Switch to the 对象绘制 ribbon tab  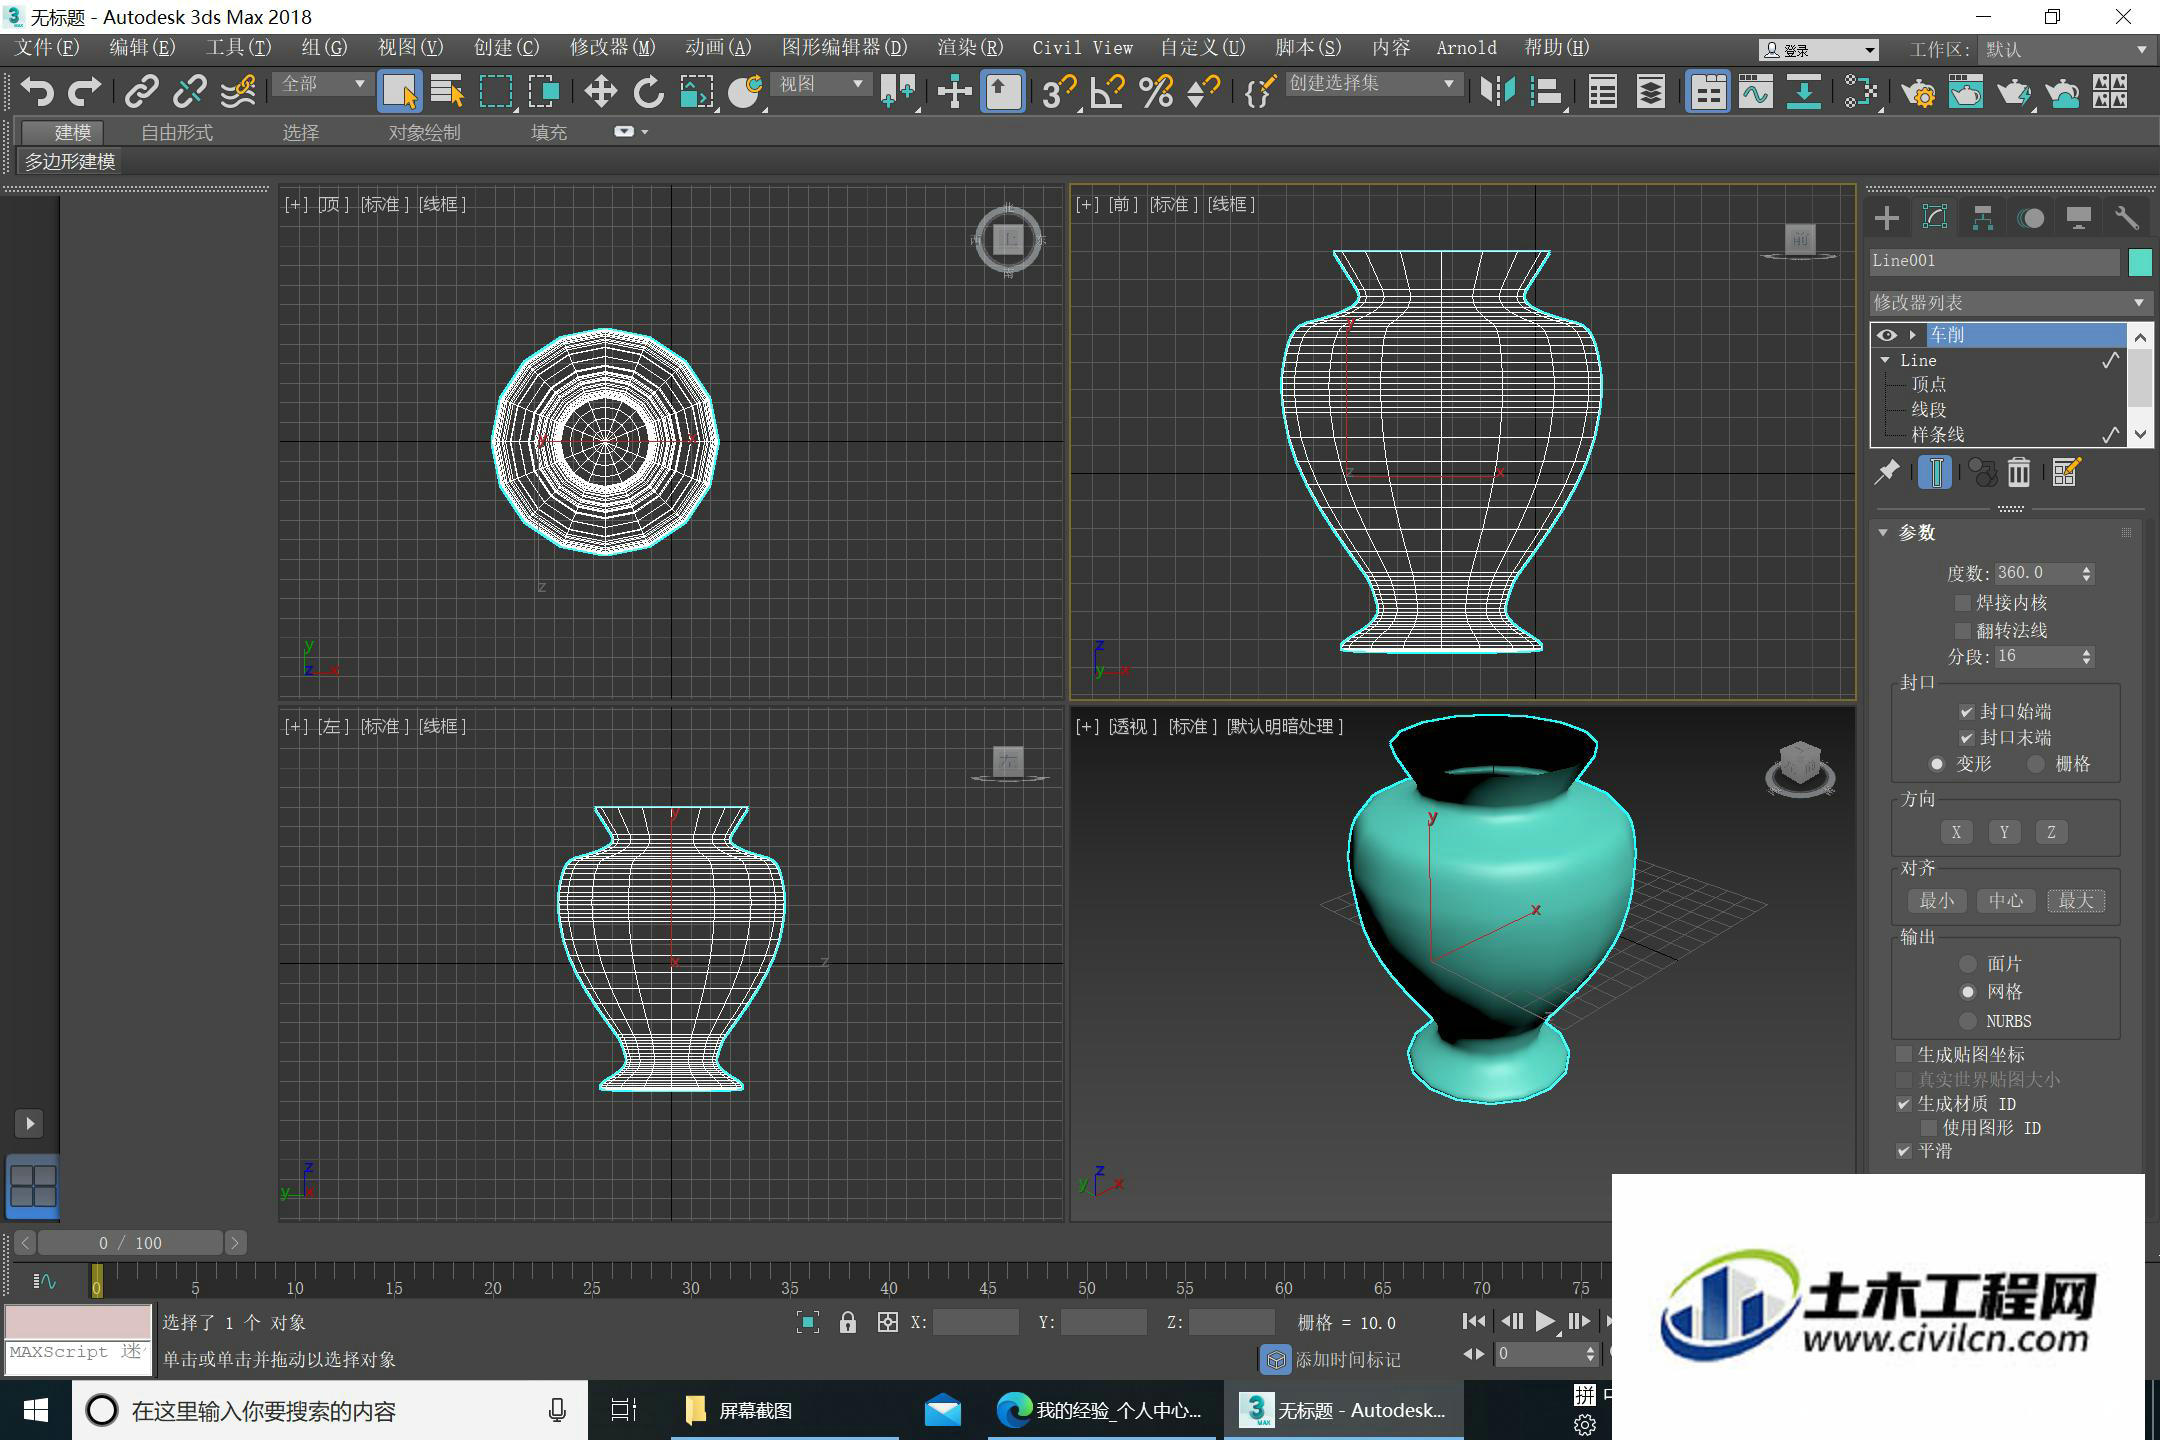424,132
